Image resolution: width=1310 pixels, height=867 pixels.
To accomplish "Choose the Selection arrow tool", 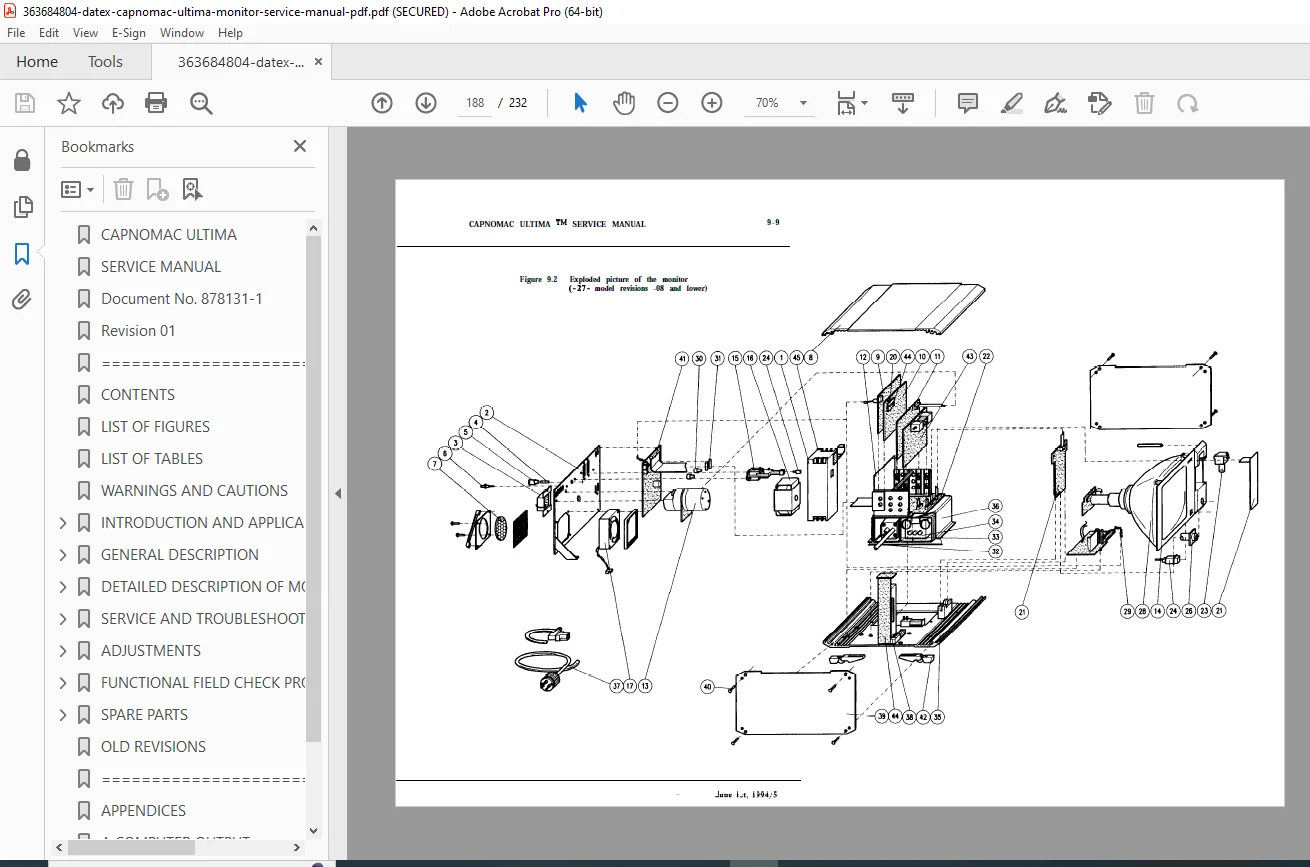I will point(580,103).
